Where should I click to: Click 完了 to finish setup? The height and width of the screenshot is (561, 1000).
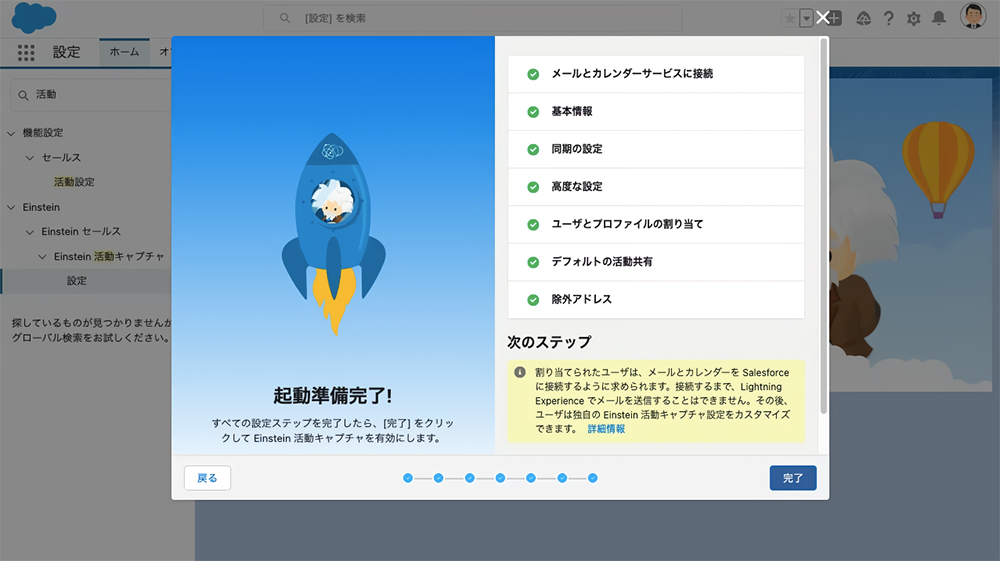(x=793, y=478)
